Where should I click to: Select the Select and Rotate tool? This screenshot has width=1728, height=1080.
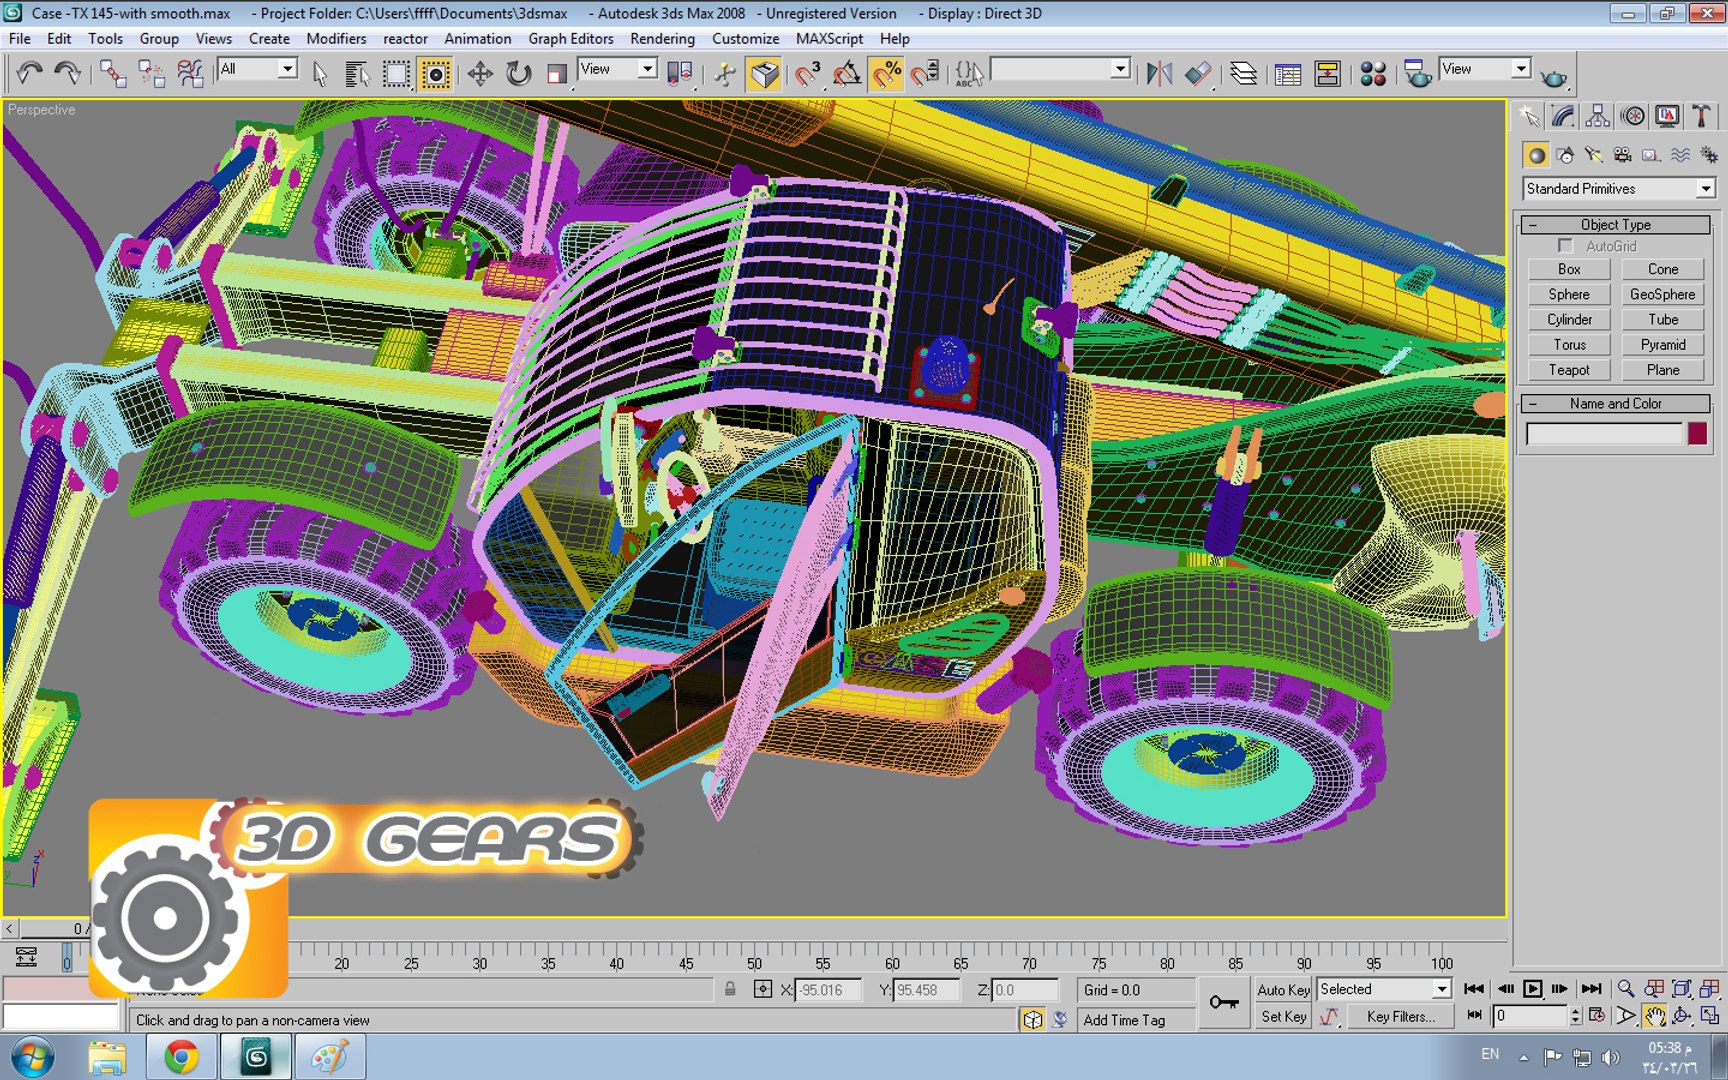[518, 73]
